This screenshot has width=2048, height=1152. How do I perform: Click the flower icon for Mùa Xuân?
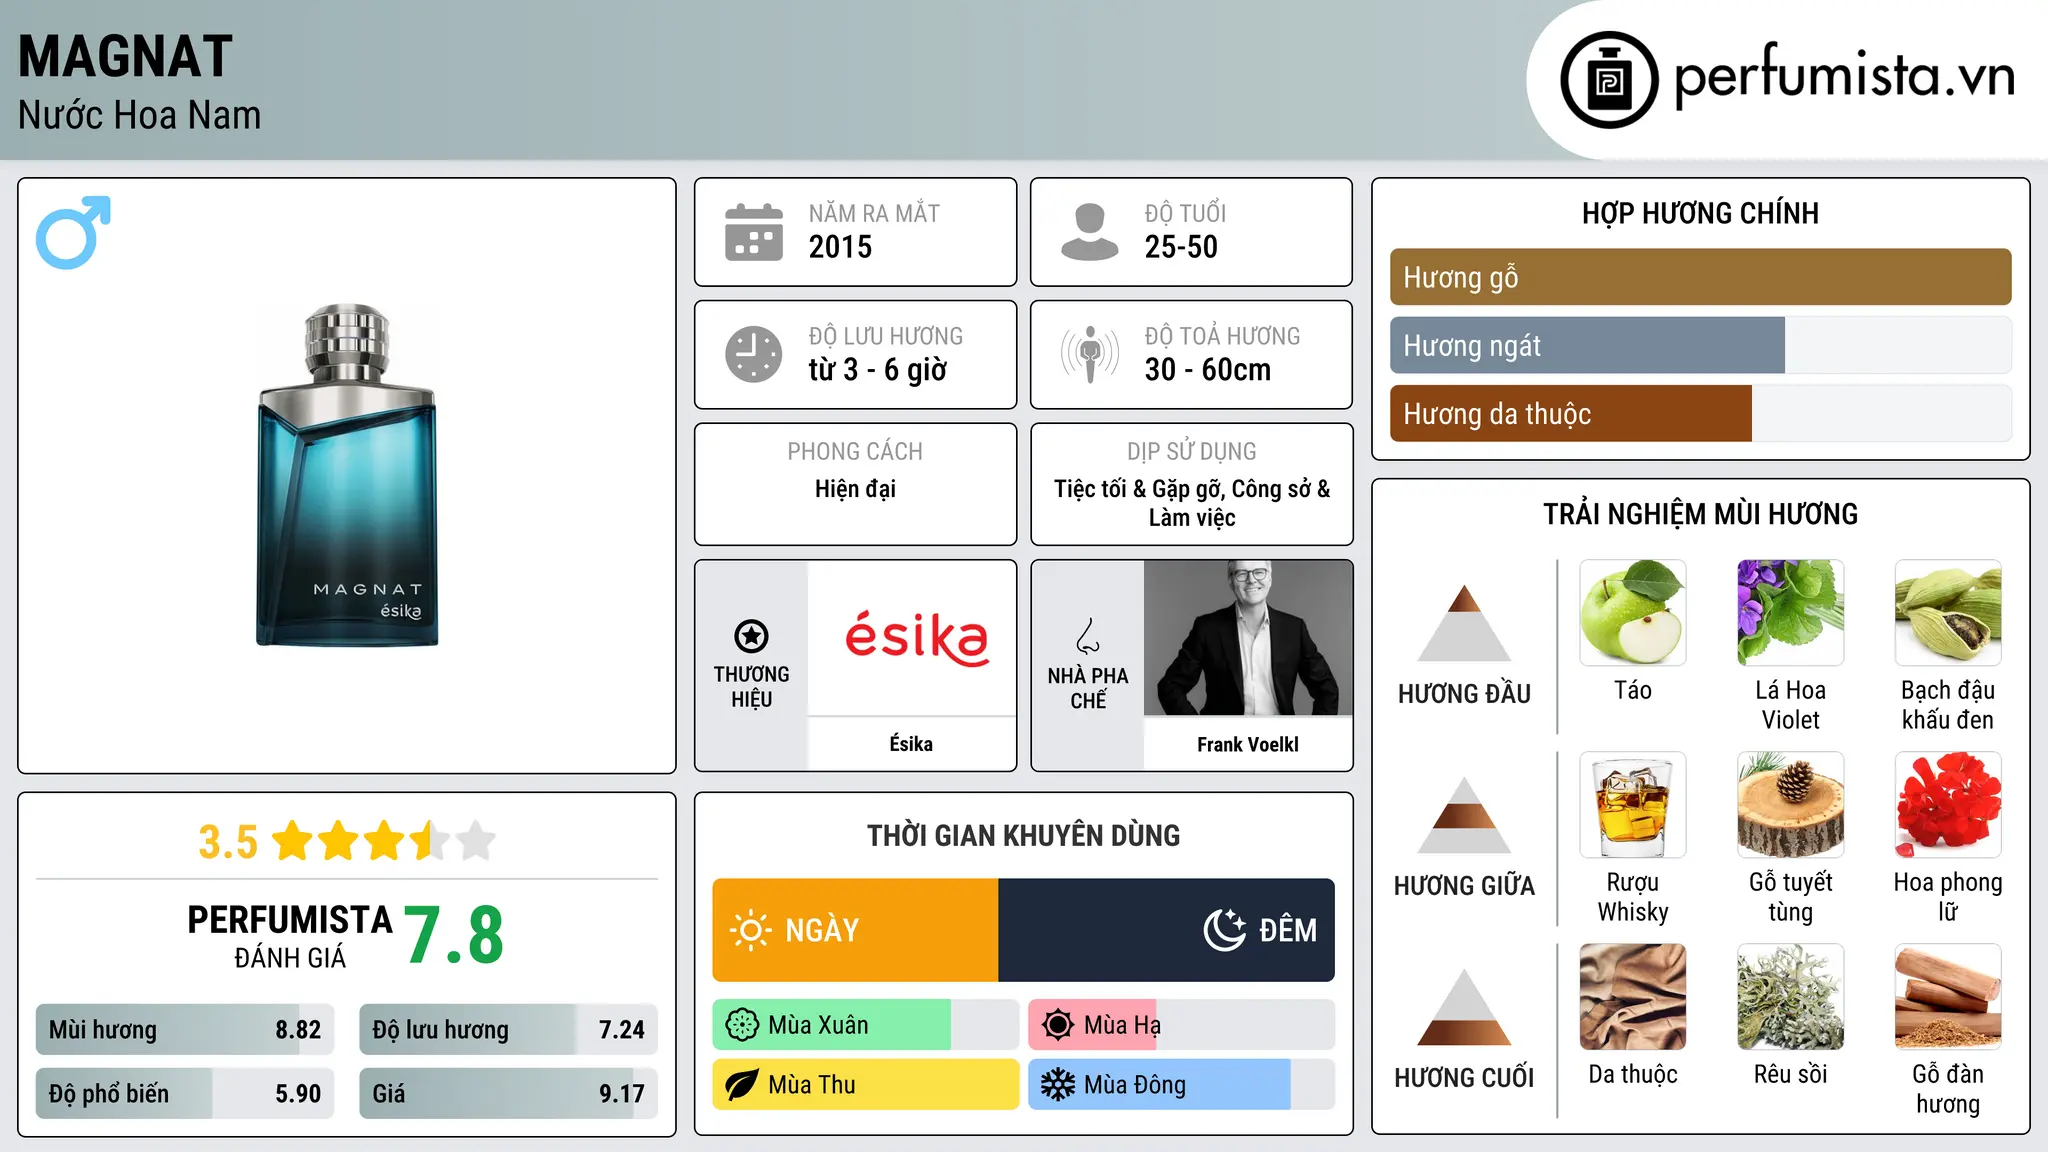point(742,1025)
